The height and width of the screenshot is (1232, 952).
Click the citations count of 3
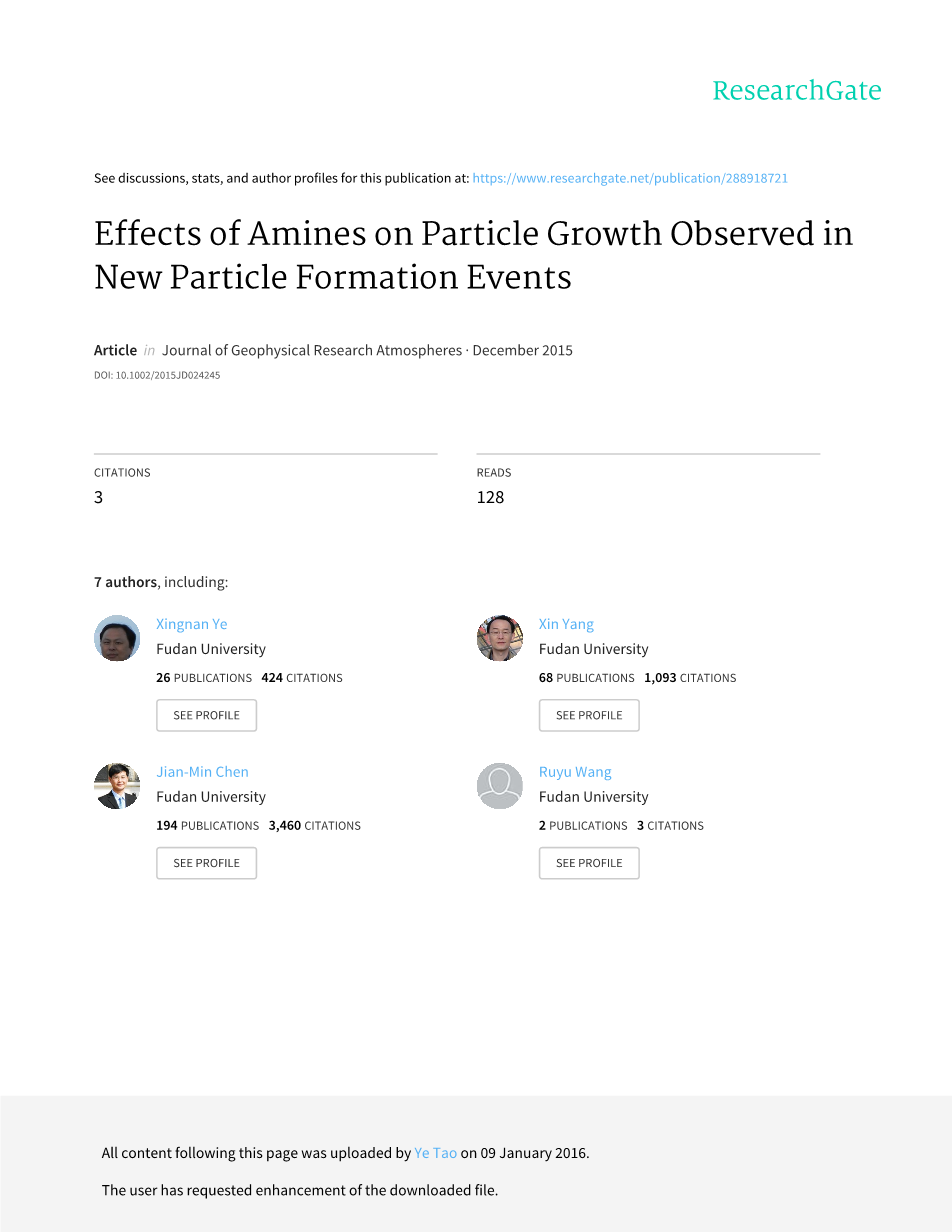pyautogui.click(x=98, y=497)
